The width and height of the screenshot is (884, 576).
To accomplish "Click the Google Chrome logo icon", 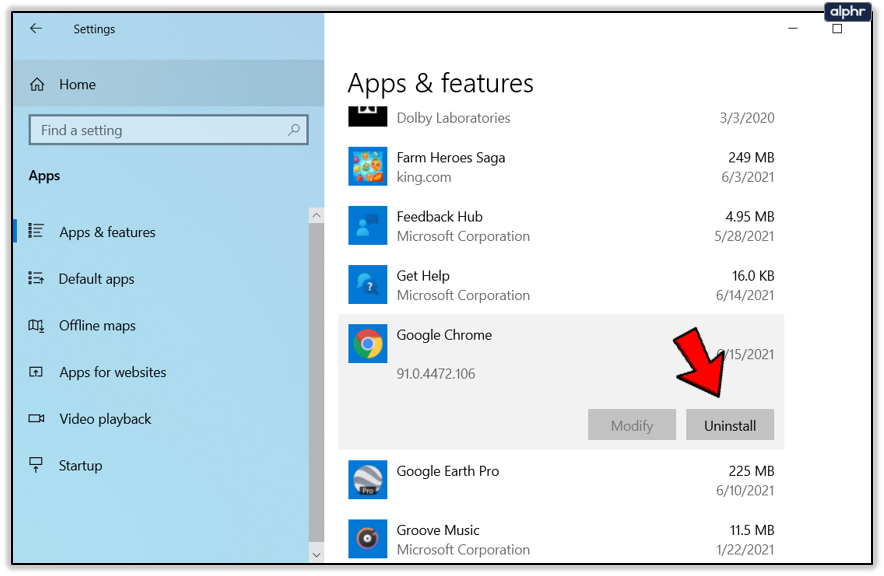I will tap(368, 344).
